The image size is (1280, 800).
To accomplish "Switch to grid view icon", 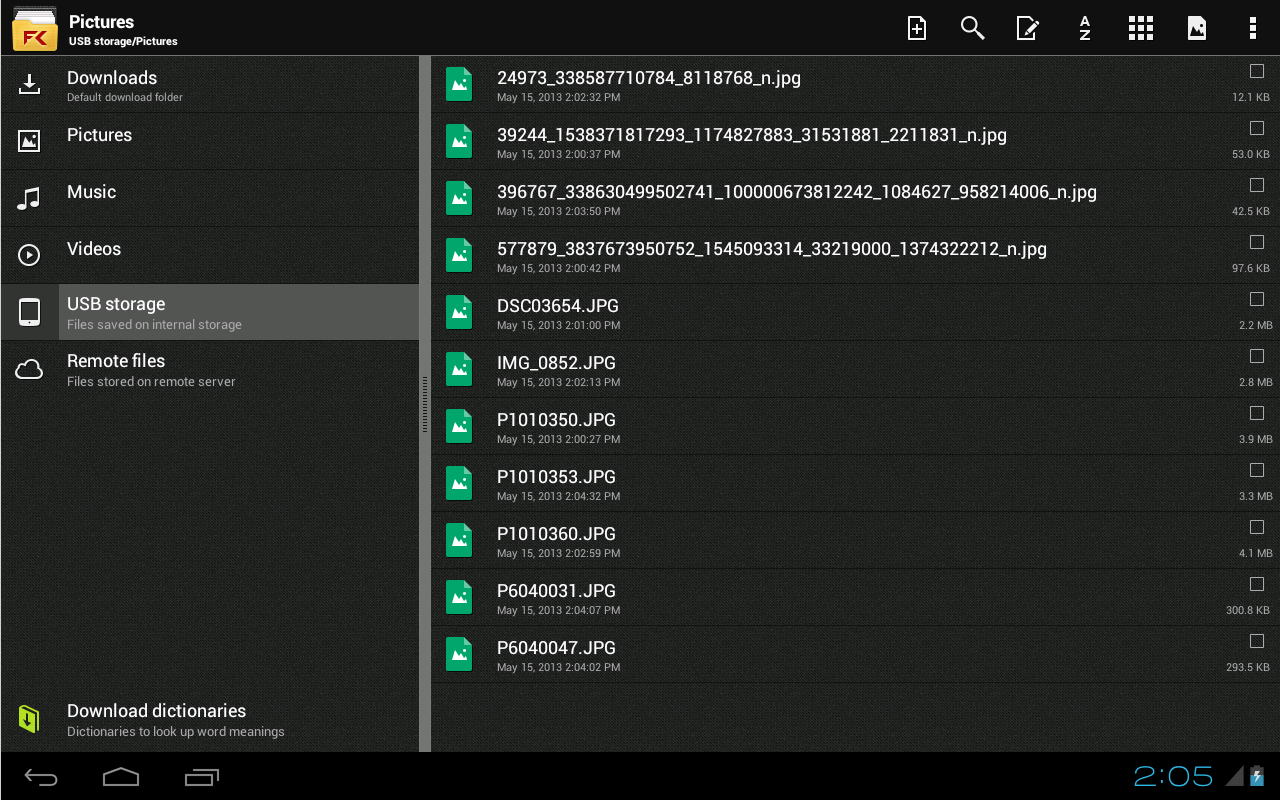I will [1141, 28].
